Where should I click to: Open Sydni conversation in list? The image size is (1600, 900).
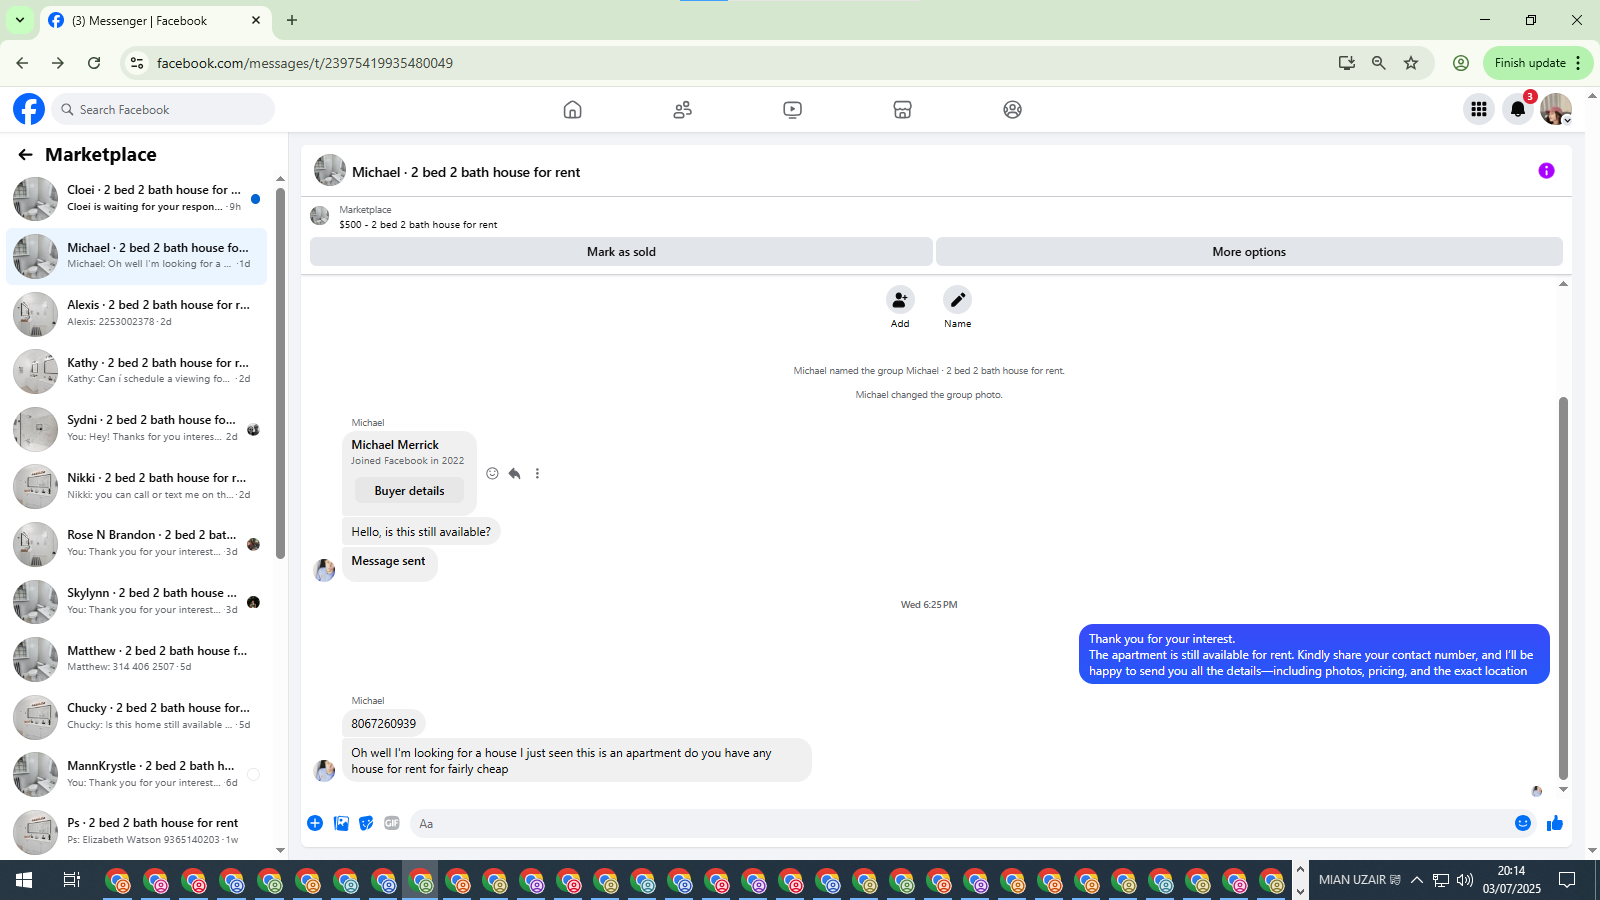[x=136, y=428]
